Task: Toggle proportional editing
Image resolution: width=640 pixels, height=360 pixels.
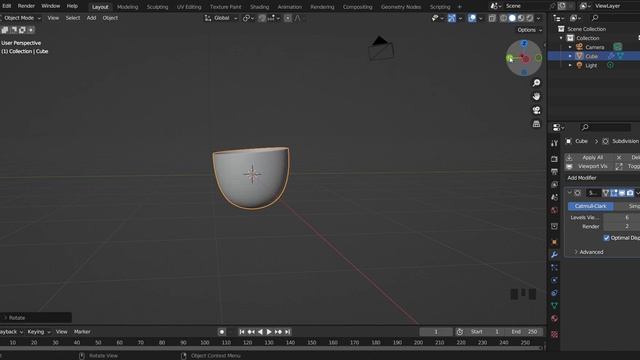Action: (288, 18)
